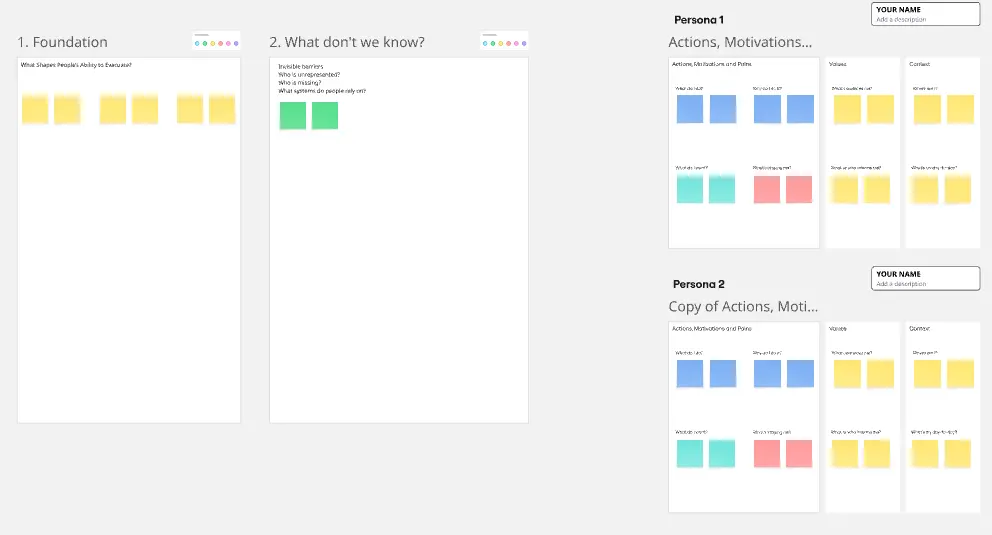Viewport: 992px width, 535px height.
Task: Click the left green sticky note
Action: tap(293, 116)
